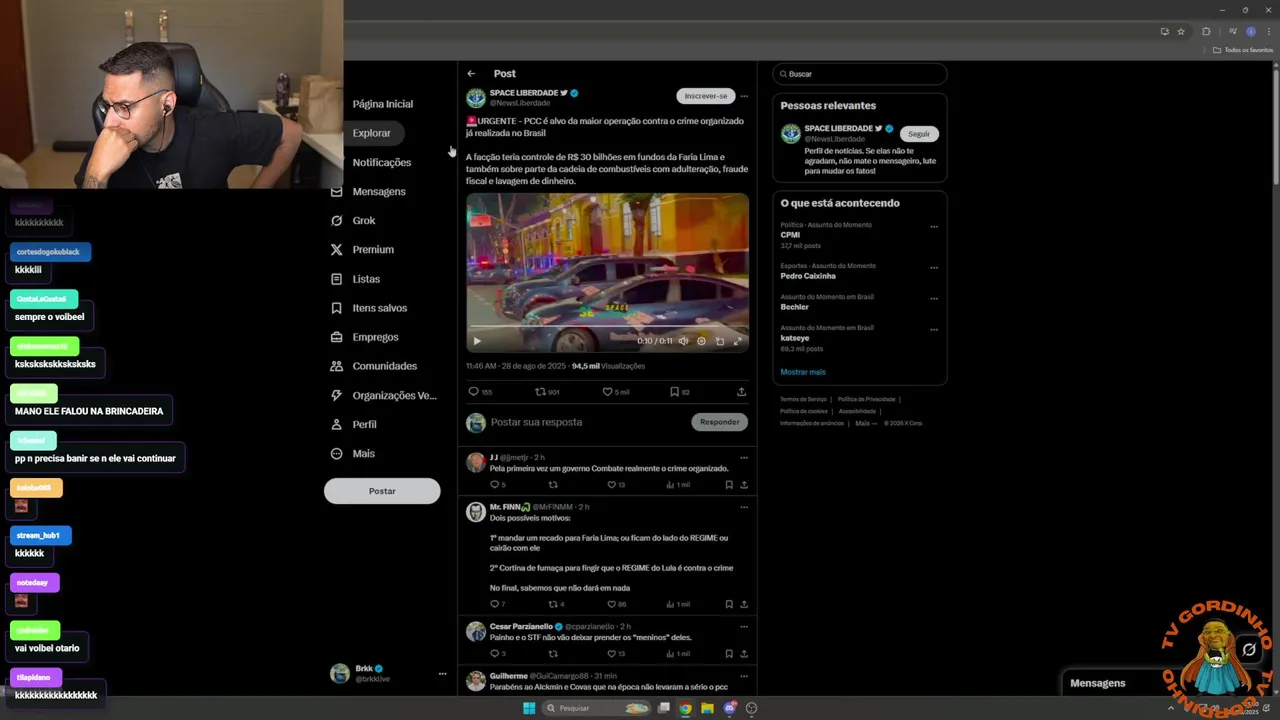Repost the post with 901 reposts
Viewport: 1280px width, 720px height.
pos(540,392)
